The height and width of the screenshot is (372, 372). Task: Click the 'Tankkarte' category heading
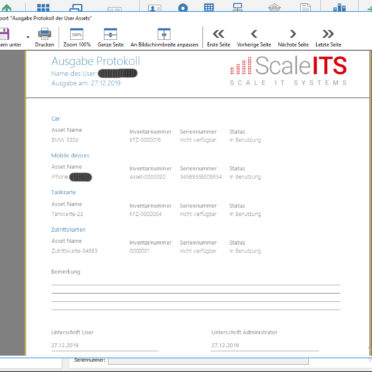point(64,192)
